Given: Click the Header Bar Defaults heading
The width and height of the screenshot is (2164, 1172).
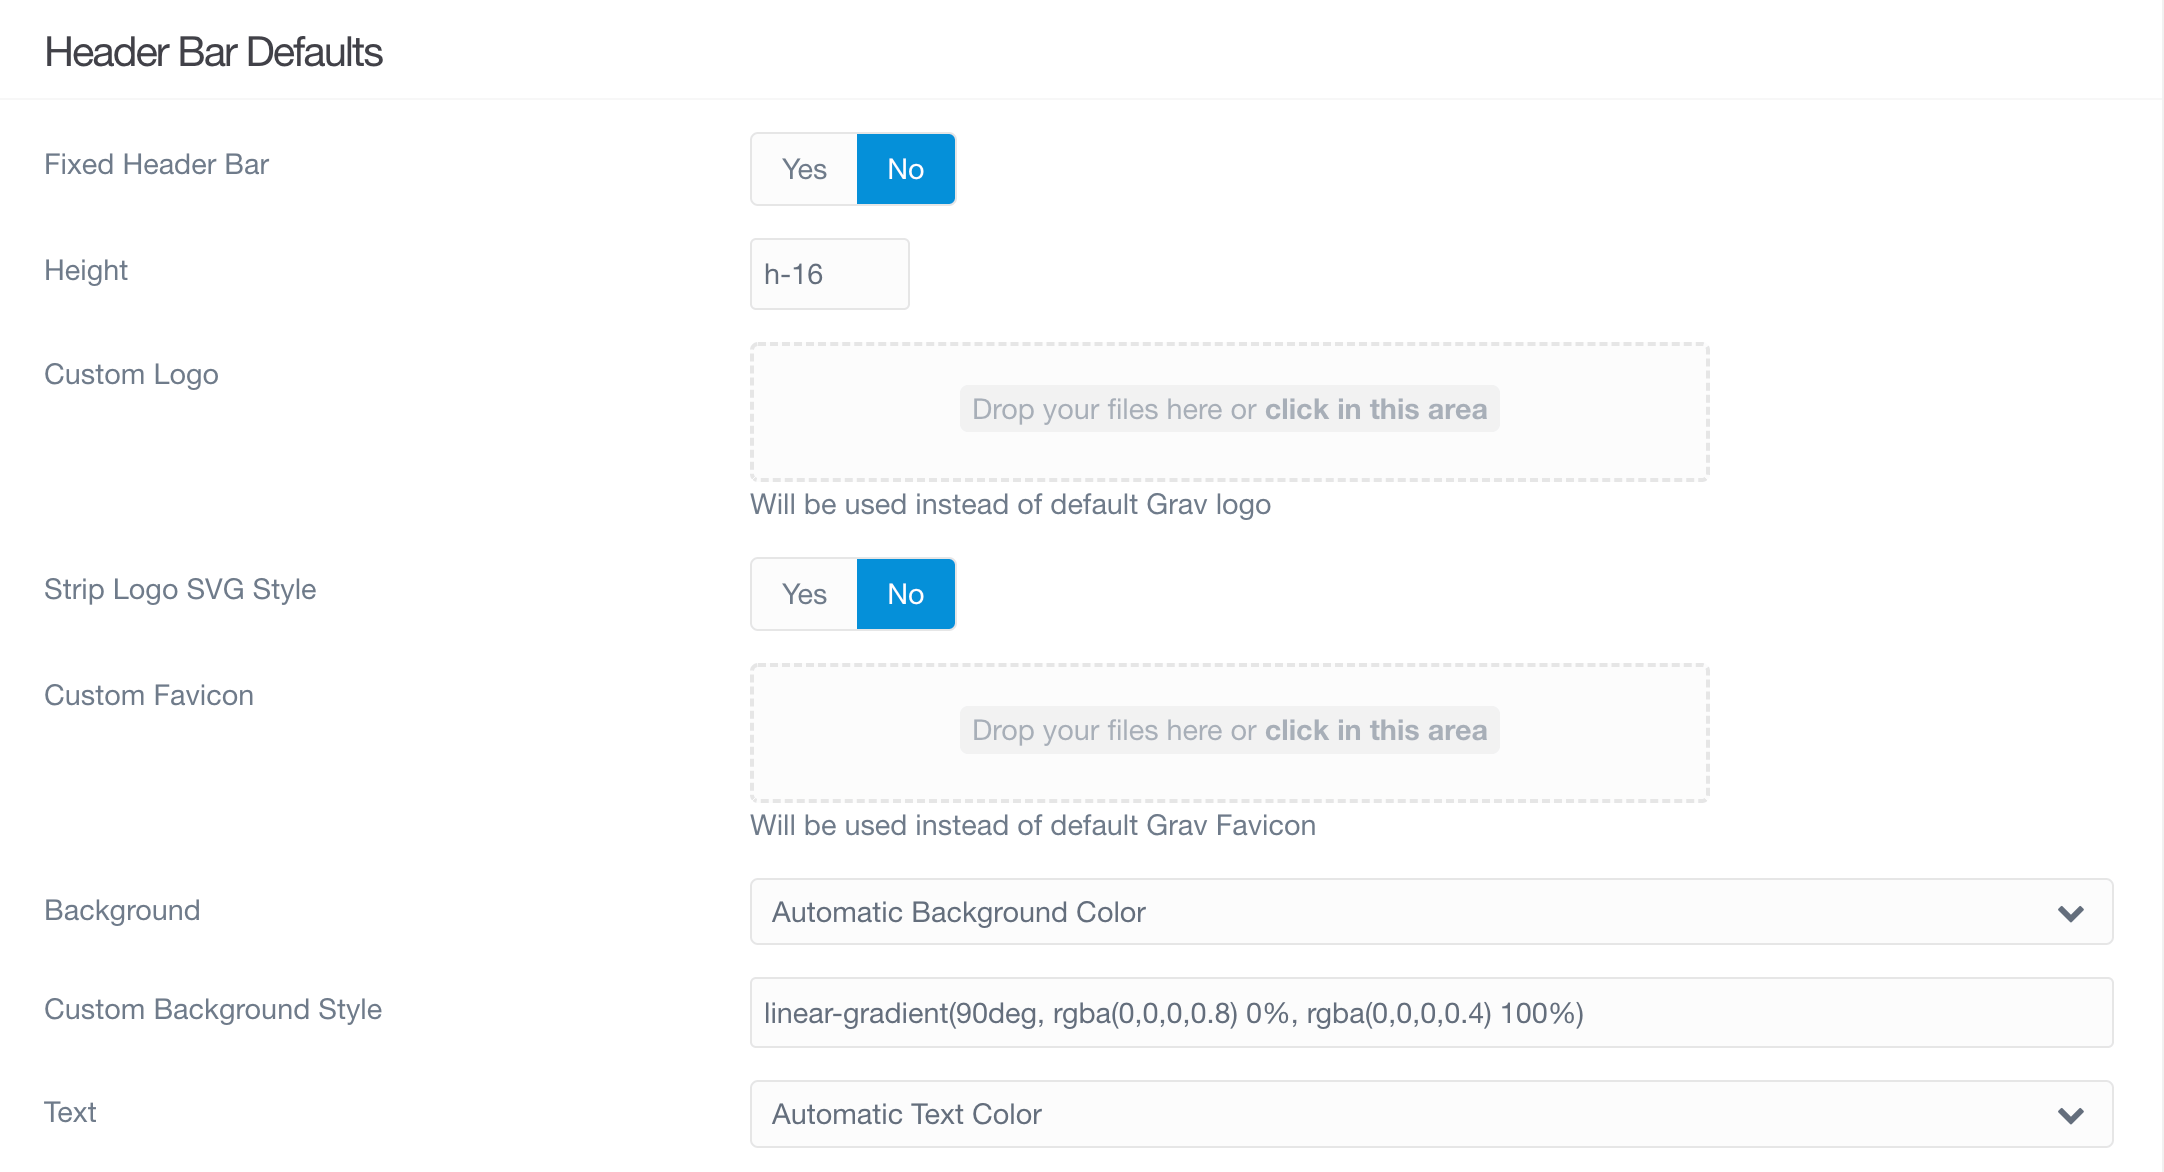Looking at the screenshot, I should click(214, 52).
